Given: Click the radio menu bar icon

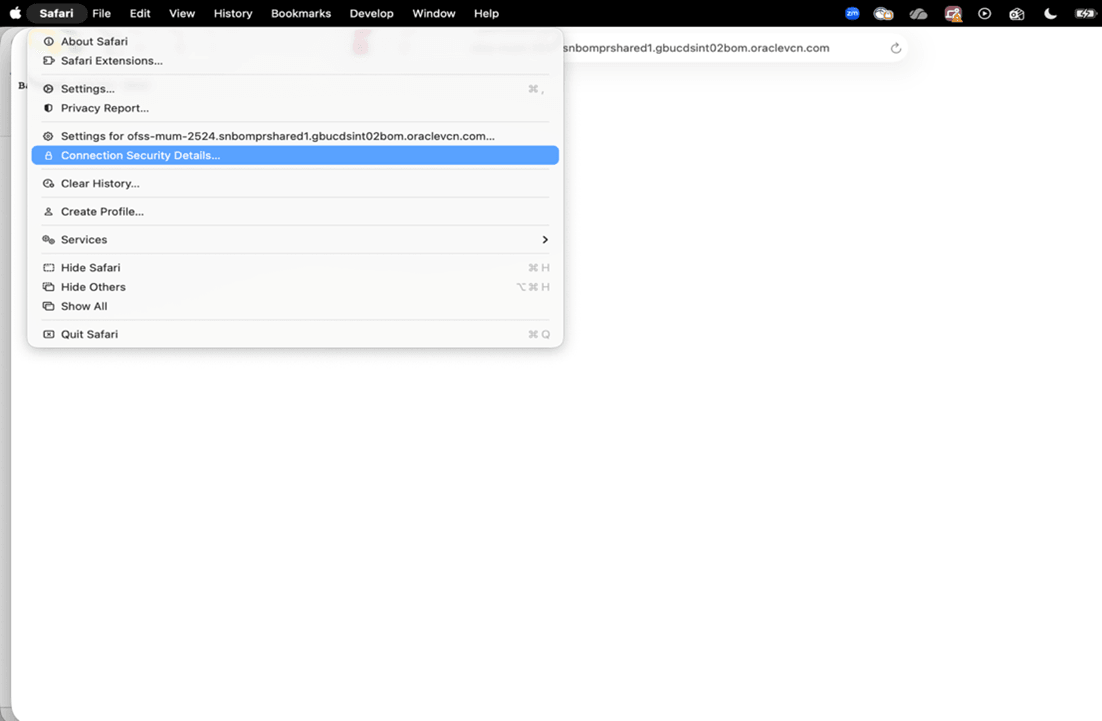Looking at the screenshot, I should [1017, 13].
